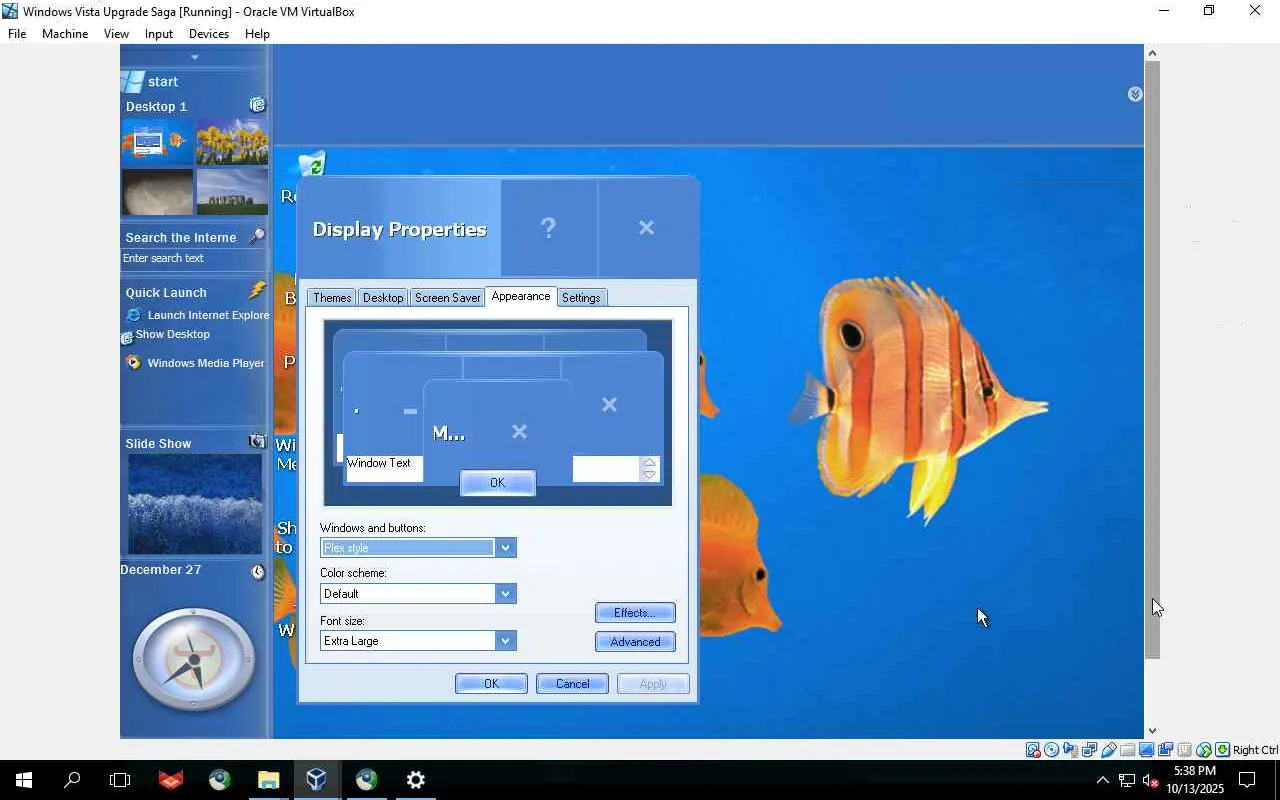Screen dimensions: 1280x800
Task: Open File Explorer from the Windows taskbar
Action: [x=268, y=780]
